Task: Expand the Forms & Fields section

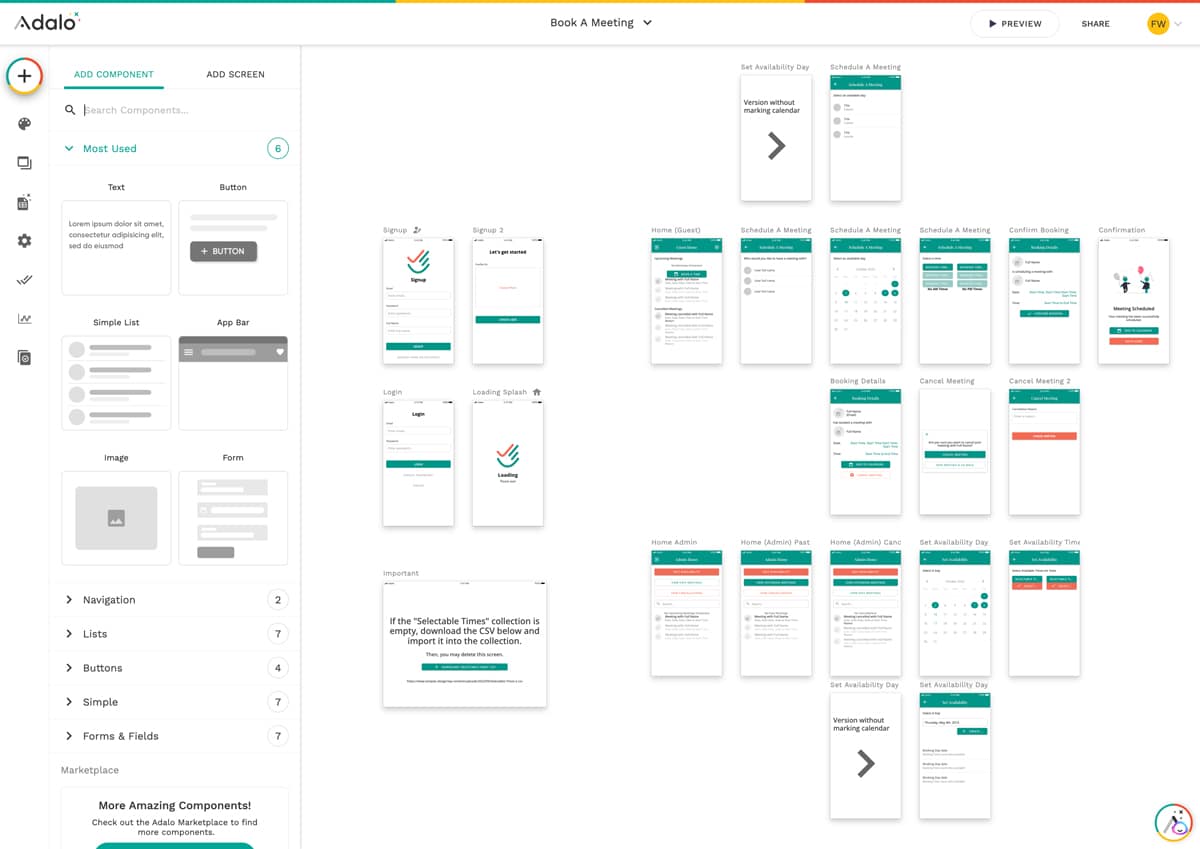Action: pos(119,735)
